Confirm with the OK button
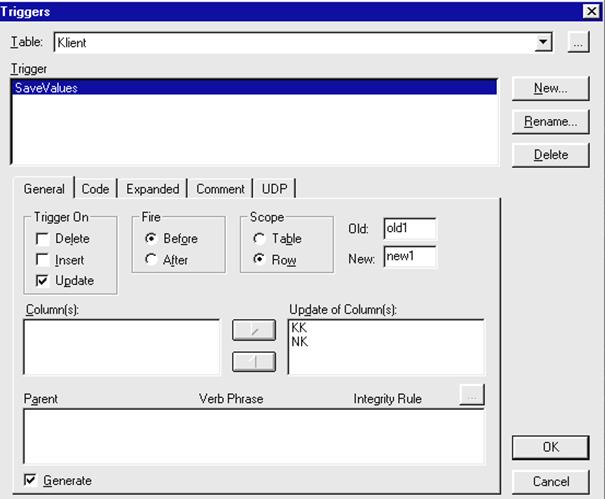 551,447
